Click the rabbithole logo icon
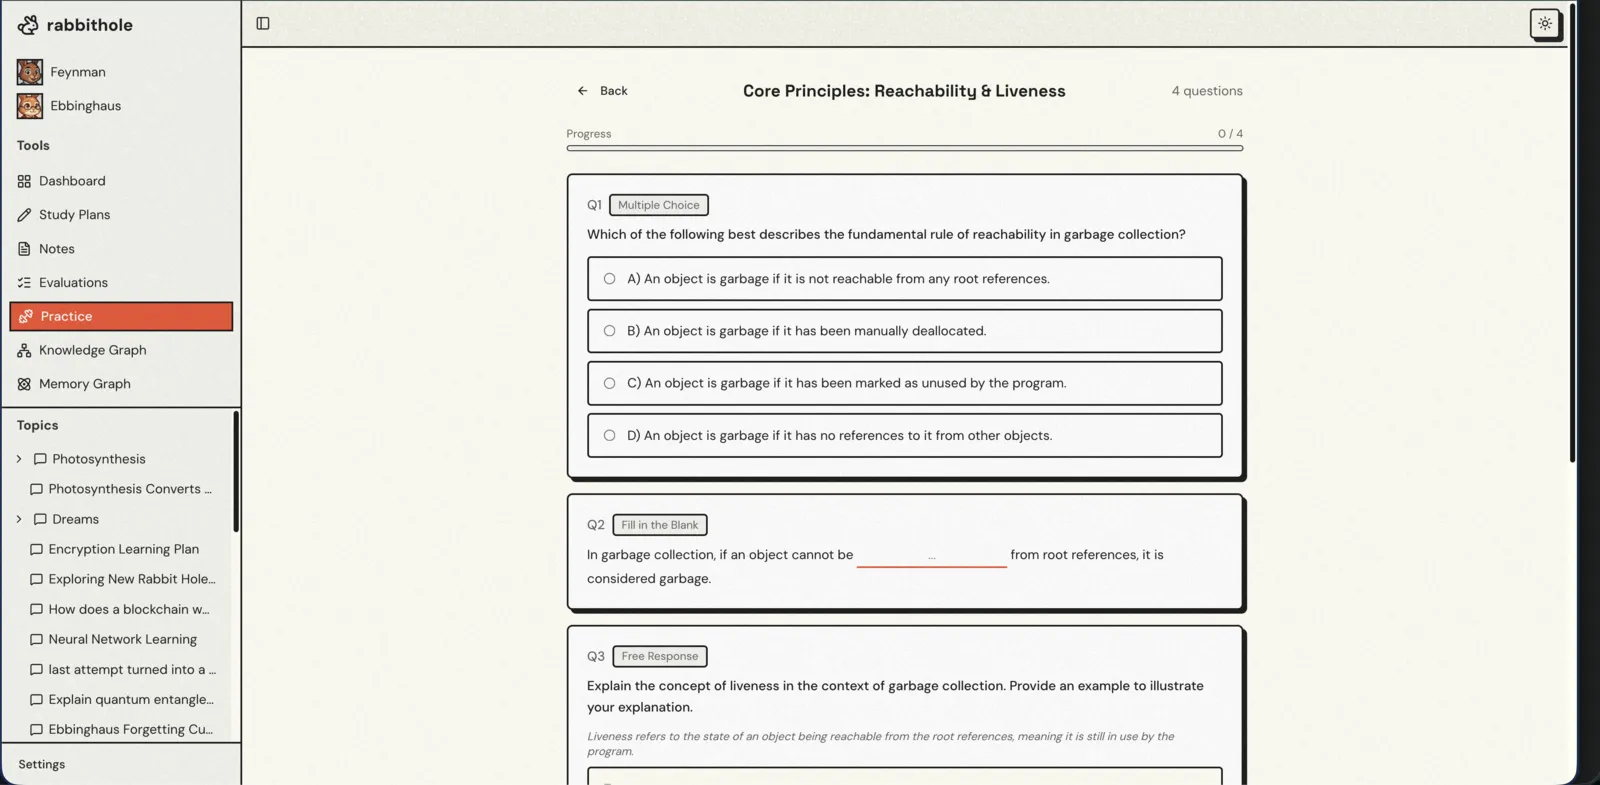The width and height of the screenshot is (1600, 785). [x=28, y=25]
